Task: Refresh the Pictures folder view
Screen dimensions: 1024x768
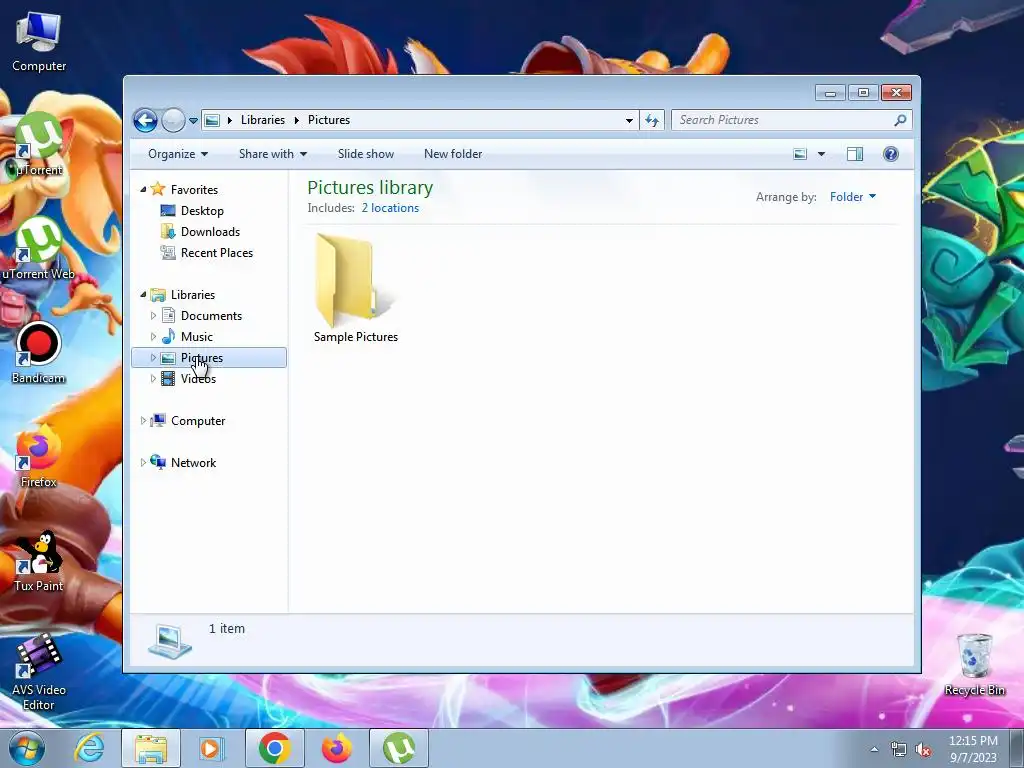Action: click(652, 120)
